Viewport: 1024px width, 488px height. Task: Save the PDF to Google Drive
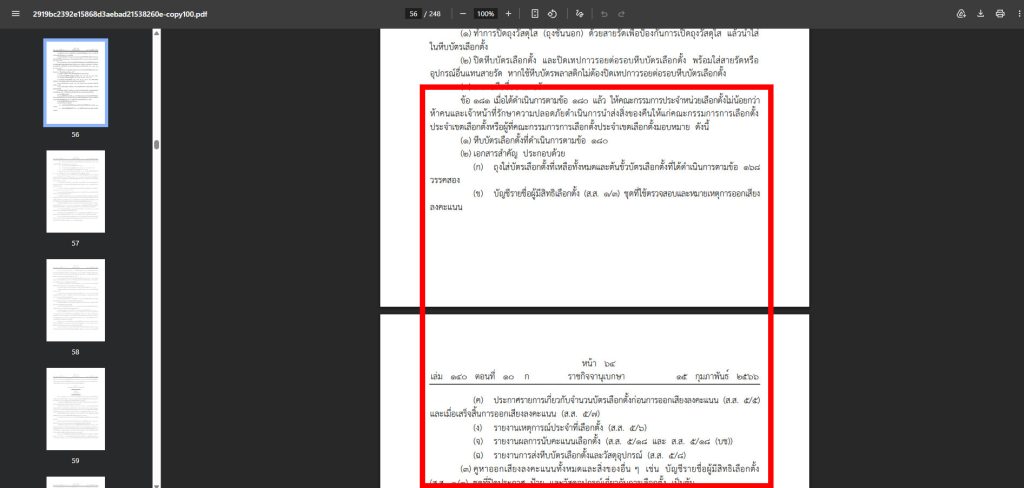pyautogui.click(x=961, y=14)
